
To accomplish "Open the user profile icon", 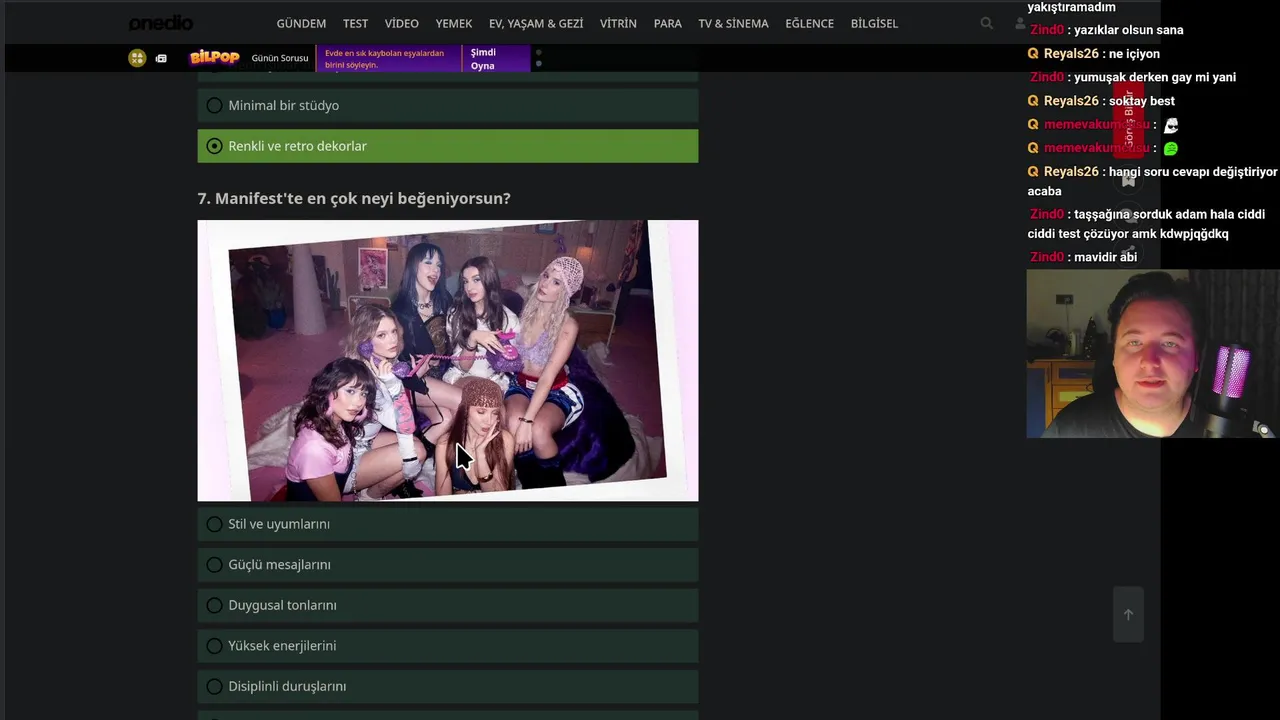I will [x=1019, y=23].
